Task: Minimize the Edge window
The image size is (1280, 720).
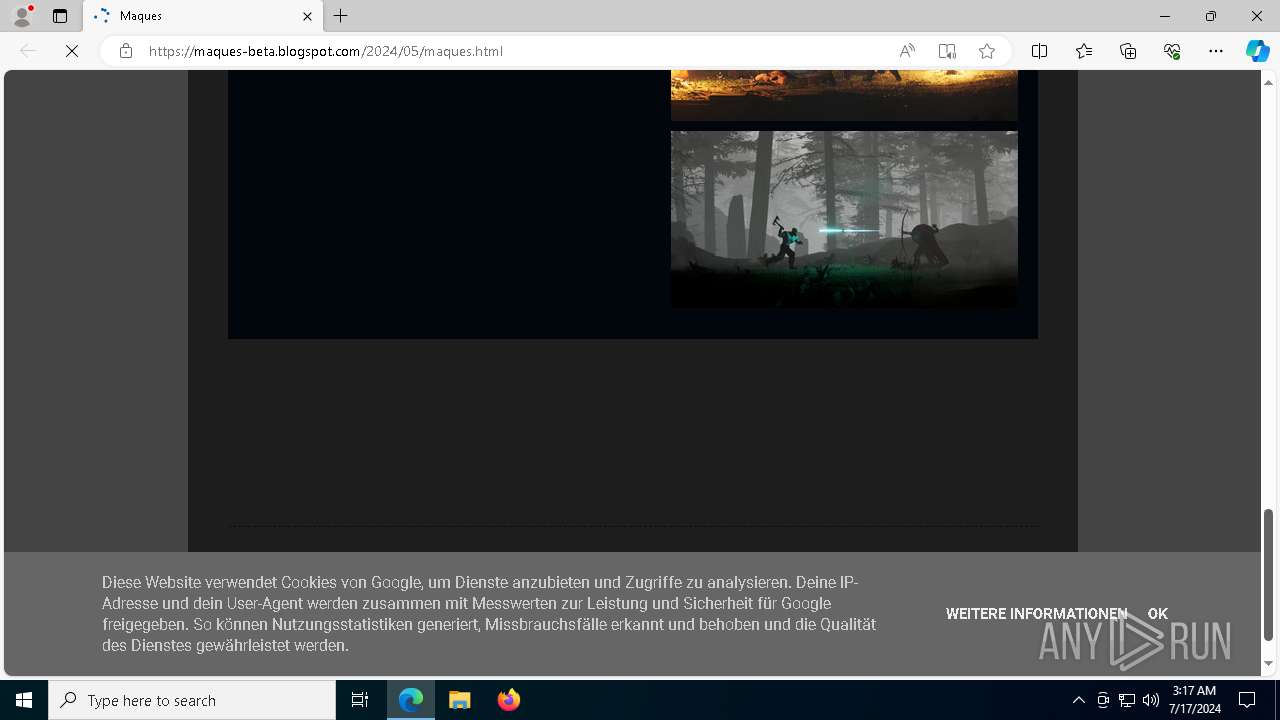Action: (1164, 16)
